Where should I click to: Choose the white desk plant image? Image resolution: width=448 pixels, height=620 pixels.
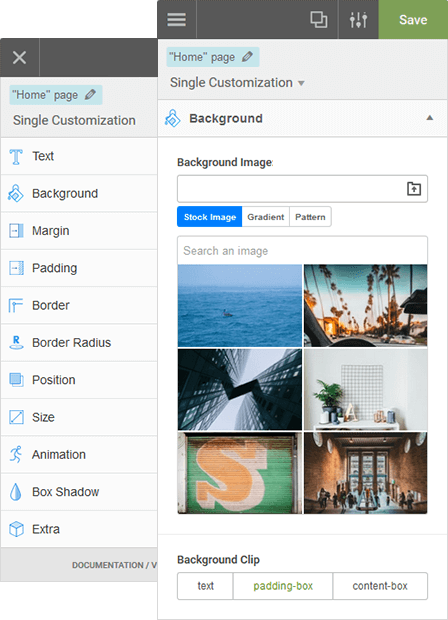point(365,389)
